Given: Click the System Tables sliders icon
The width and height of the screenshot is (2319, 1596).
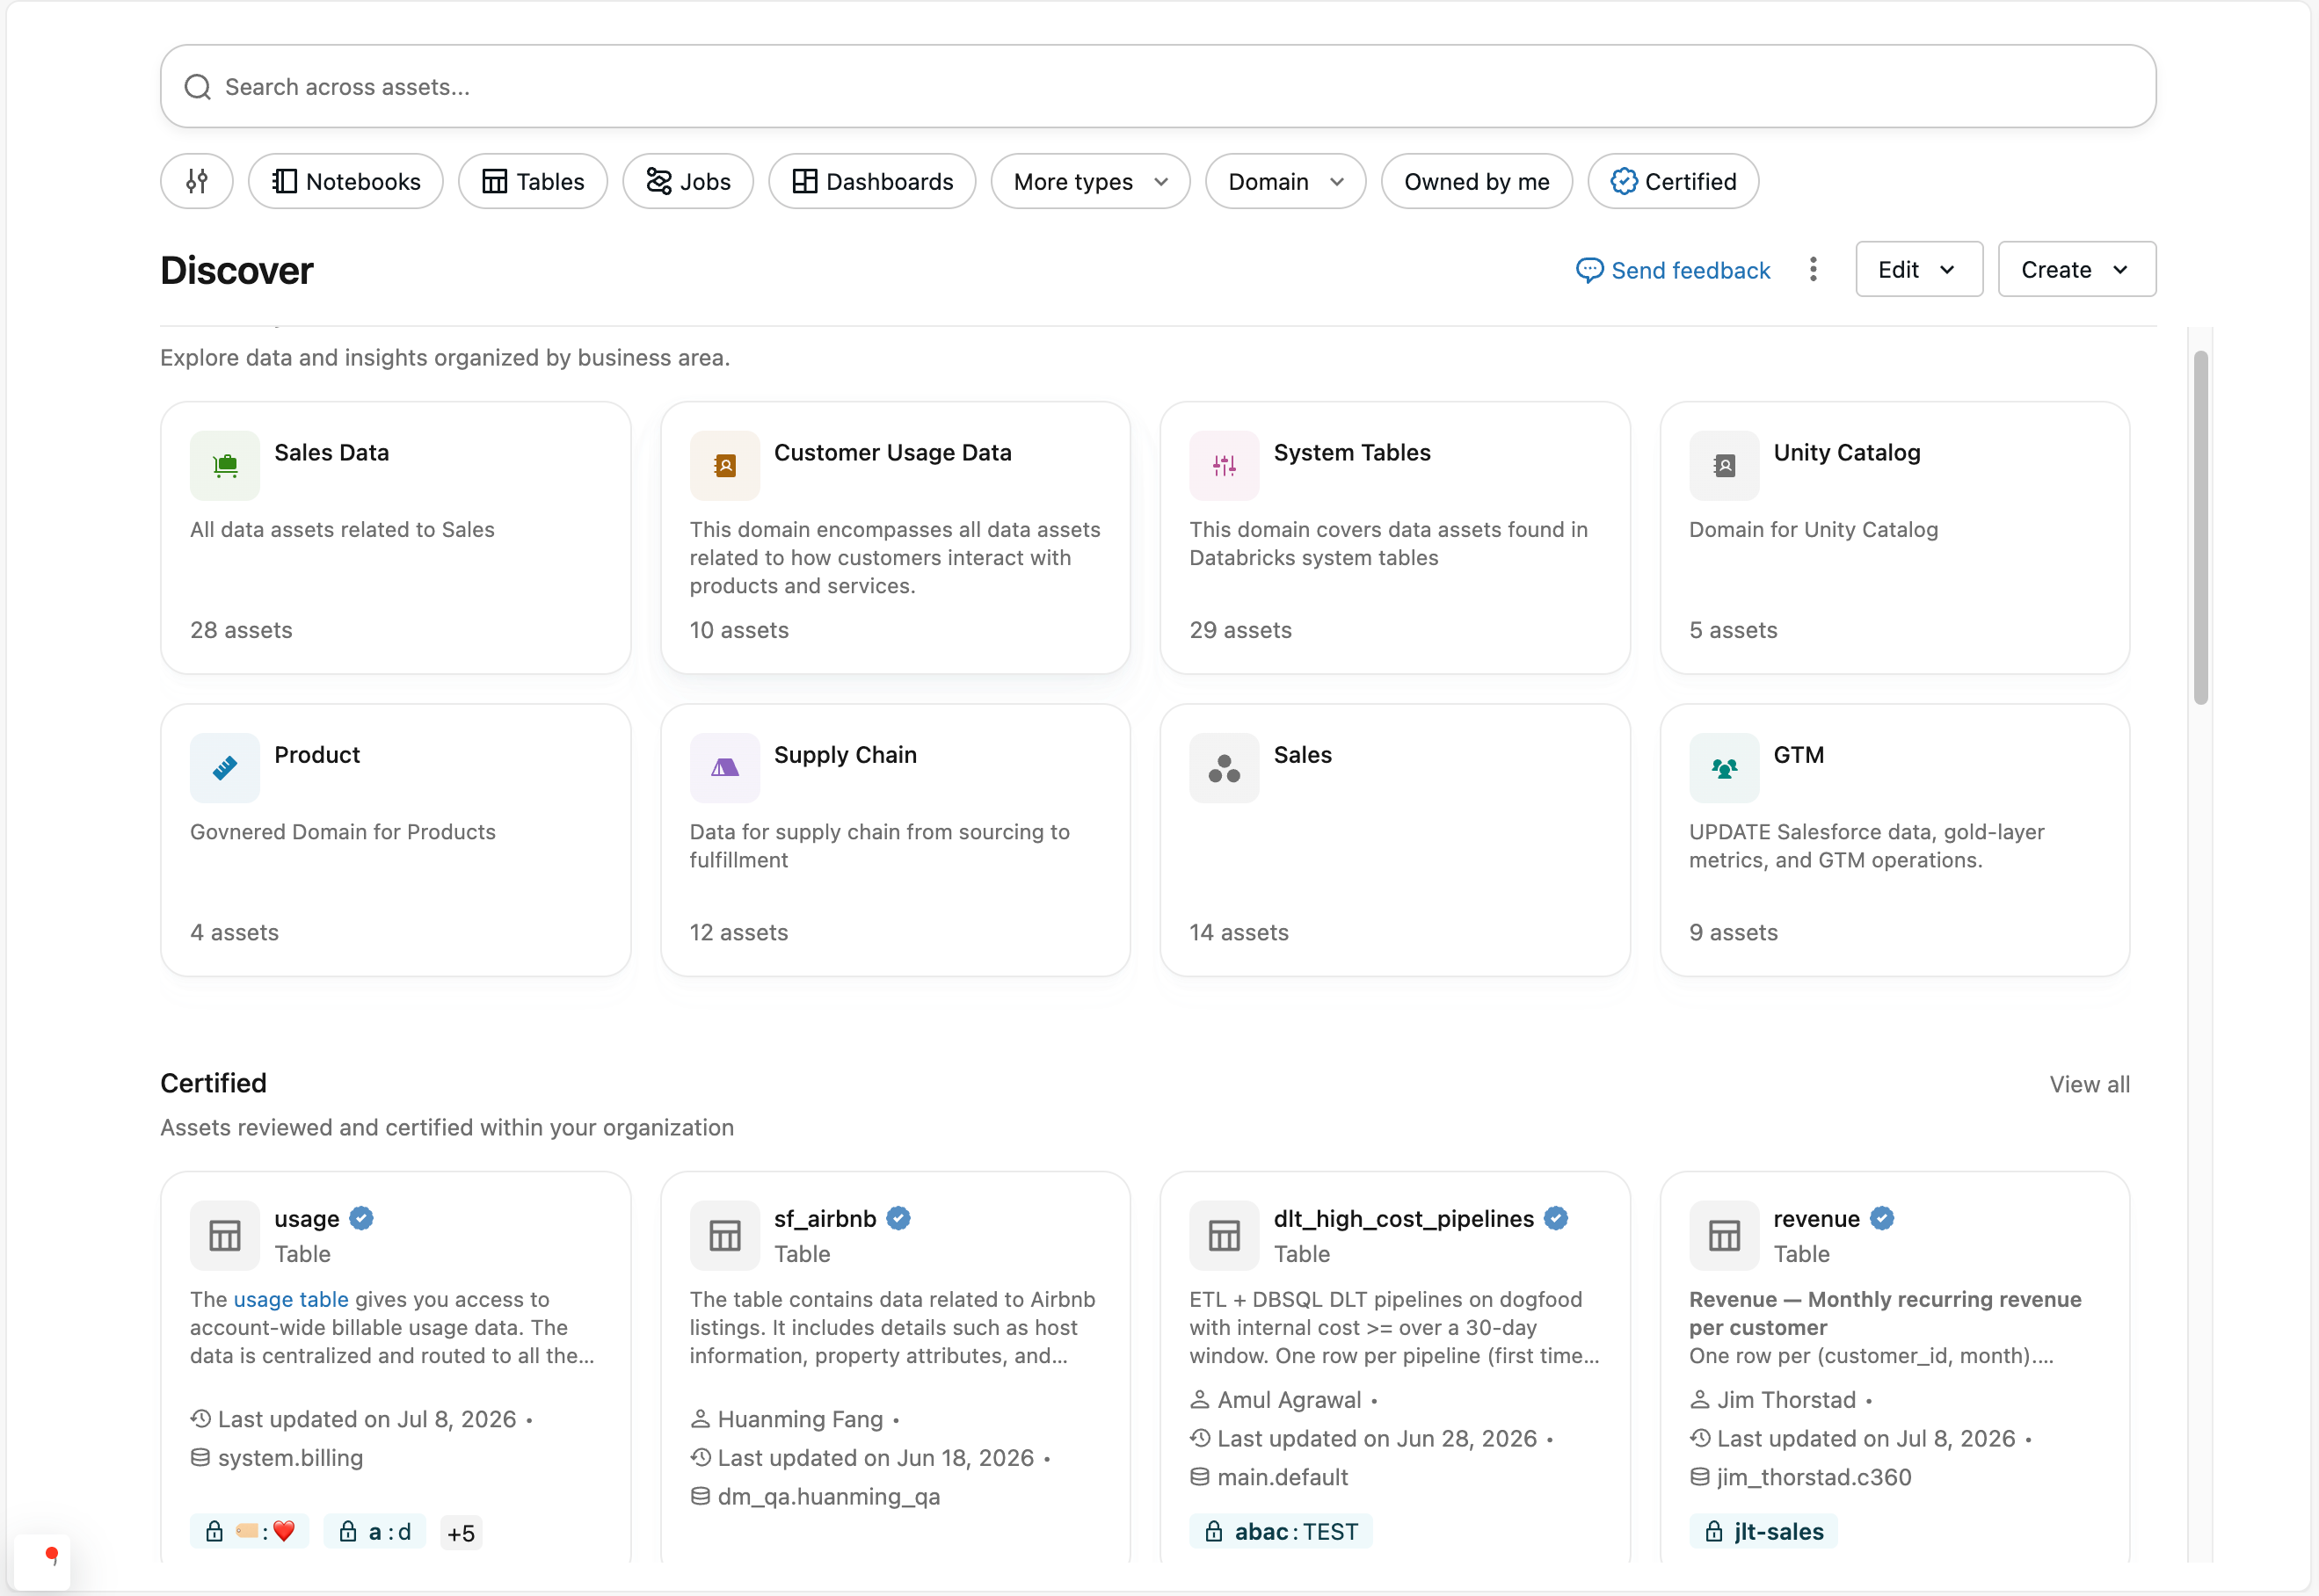Looking at the screenshot, I should point(1224,465).
